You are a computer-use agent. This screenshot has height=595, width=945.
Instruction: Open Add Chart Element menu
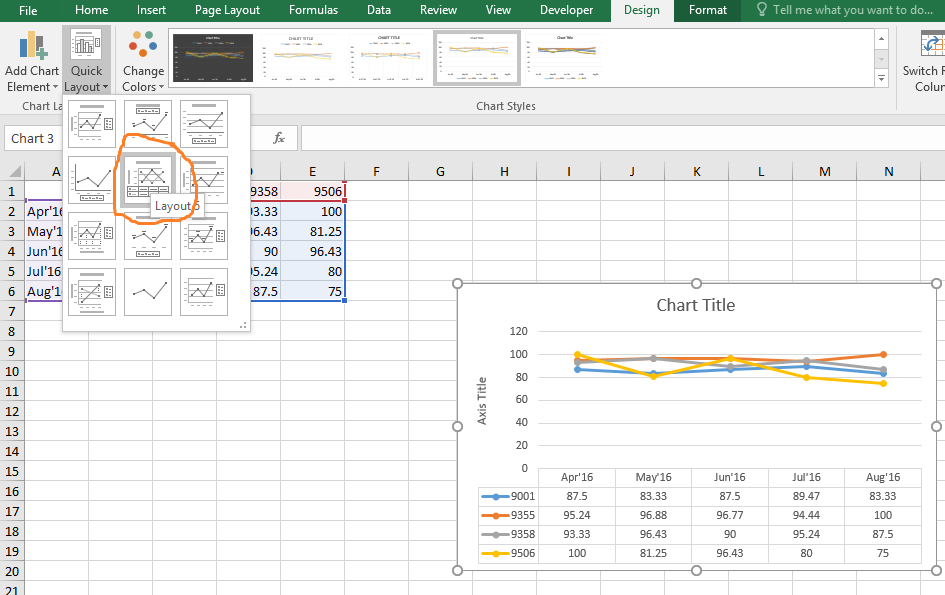coord(31,60)
